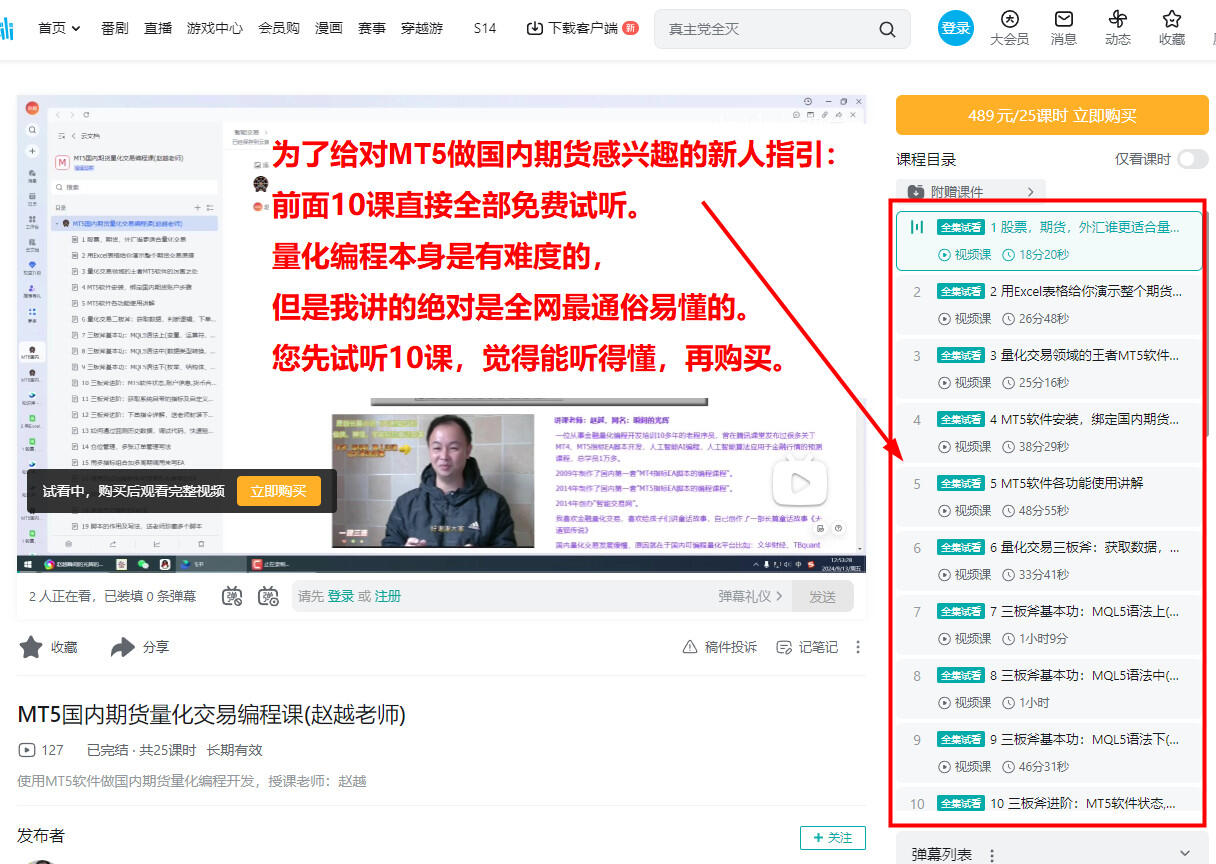Click the 全集试看 badge on lesson 9
The image size is (1216, 864).
pos(961,739)
